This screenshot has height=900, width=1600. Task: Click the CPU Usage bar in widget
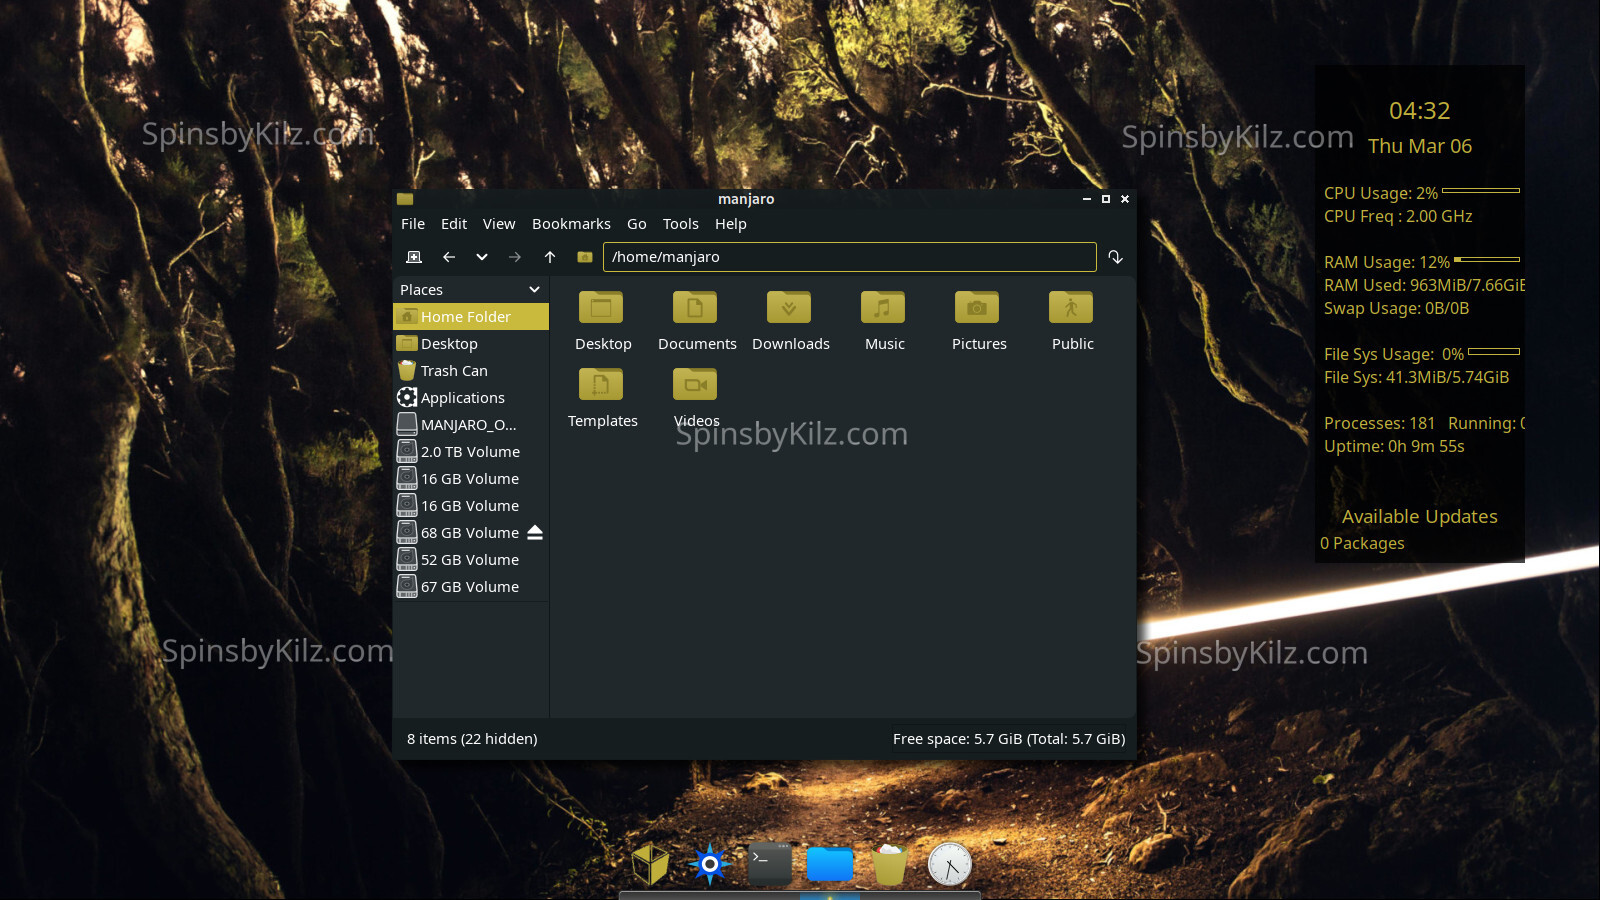pyautogui.click(x=1481, y=190)
